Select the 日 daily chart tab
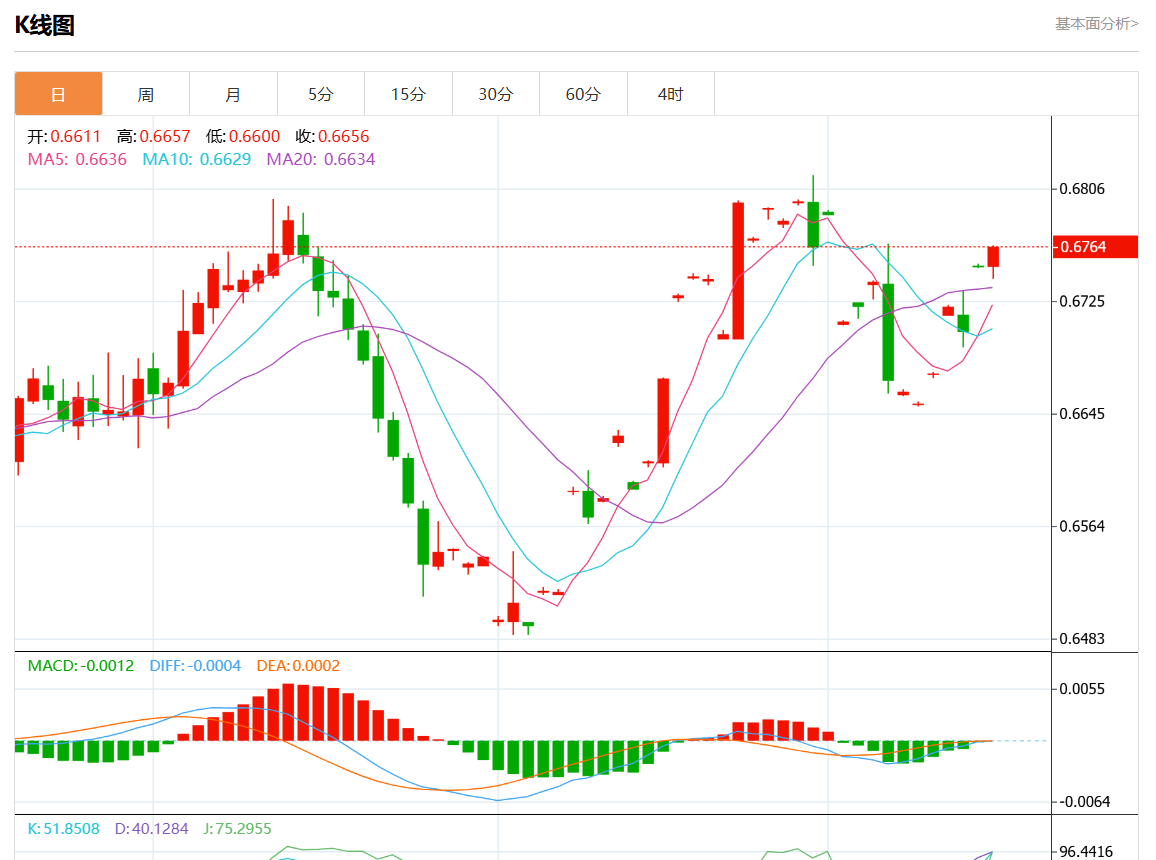The height and width of the screenshot is (860, 1156). click(x=58, y=94)
